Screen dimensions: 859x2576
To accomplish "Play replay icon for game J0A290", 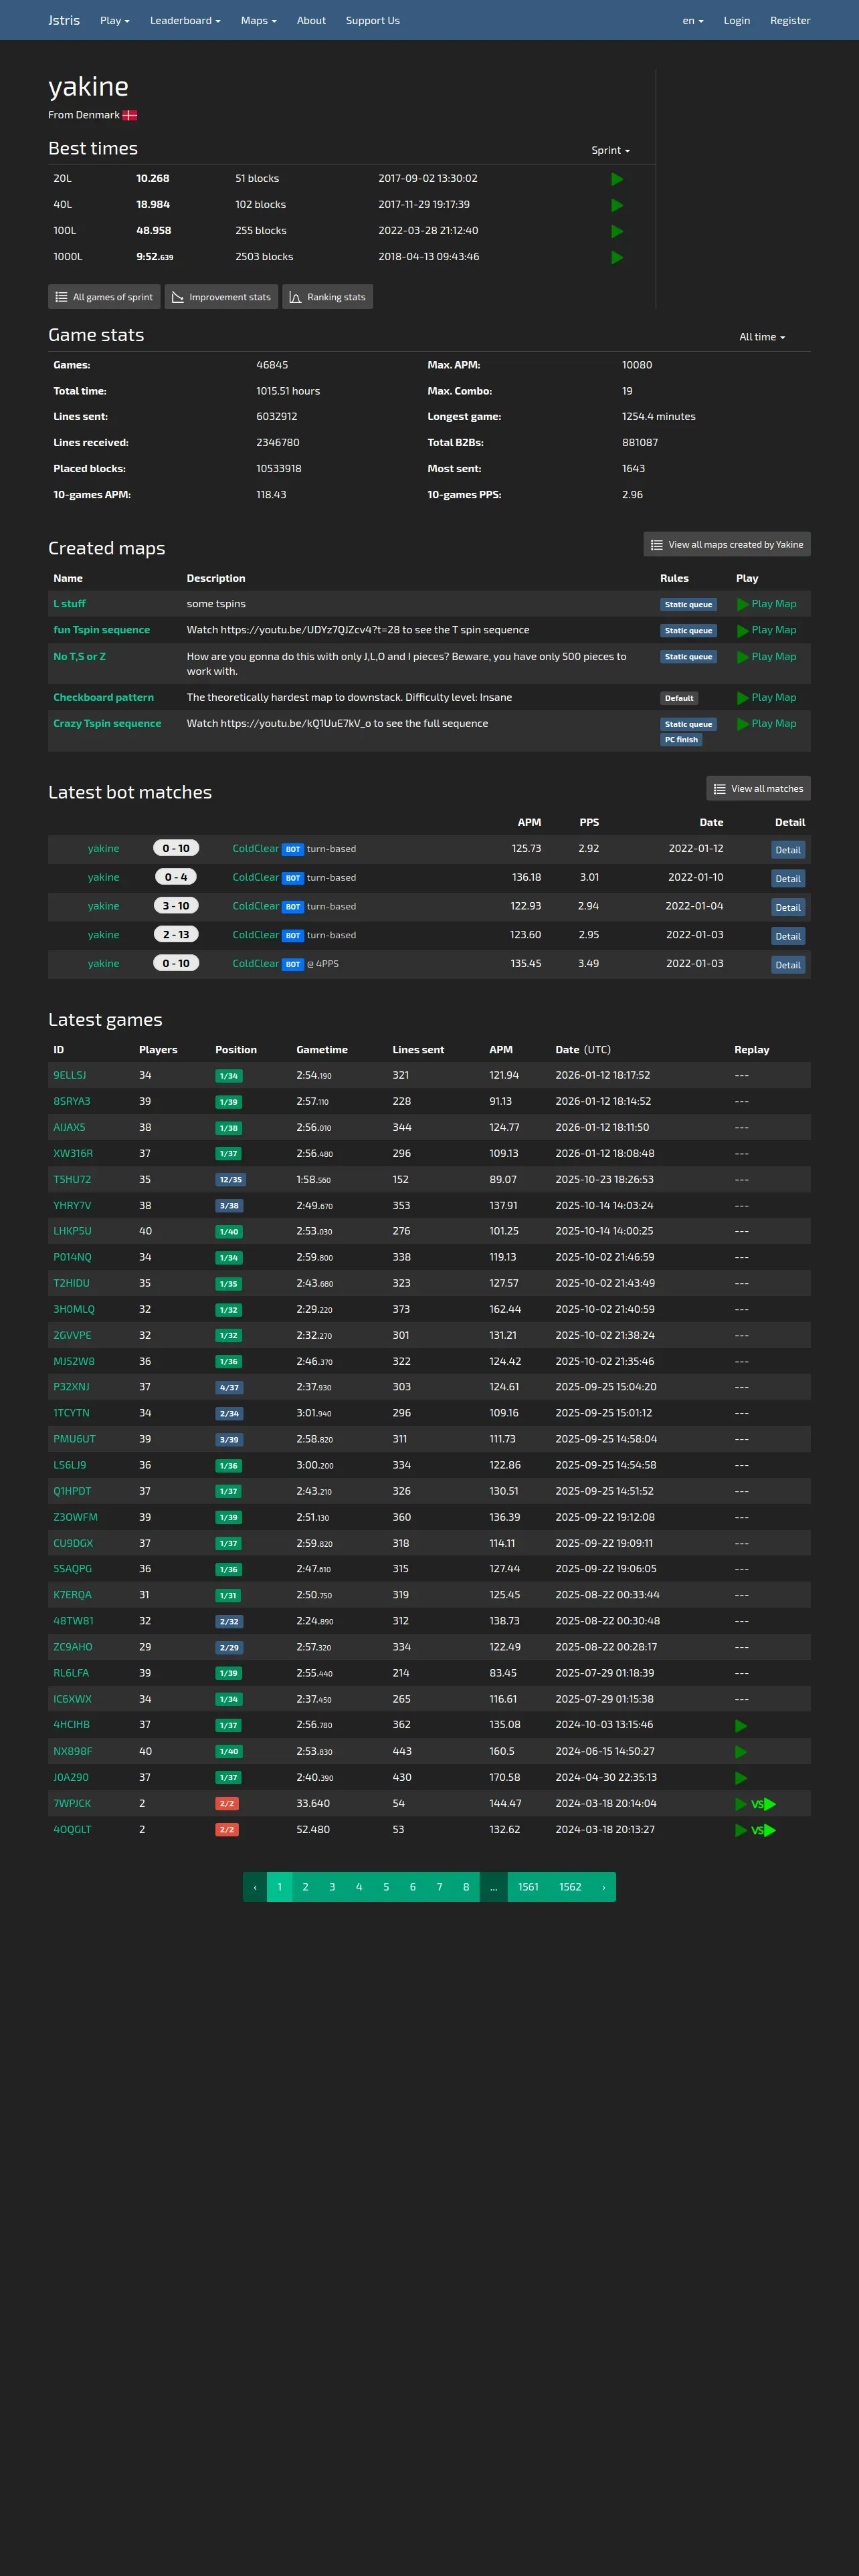I will (741, 1778).
